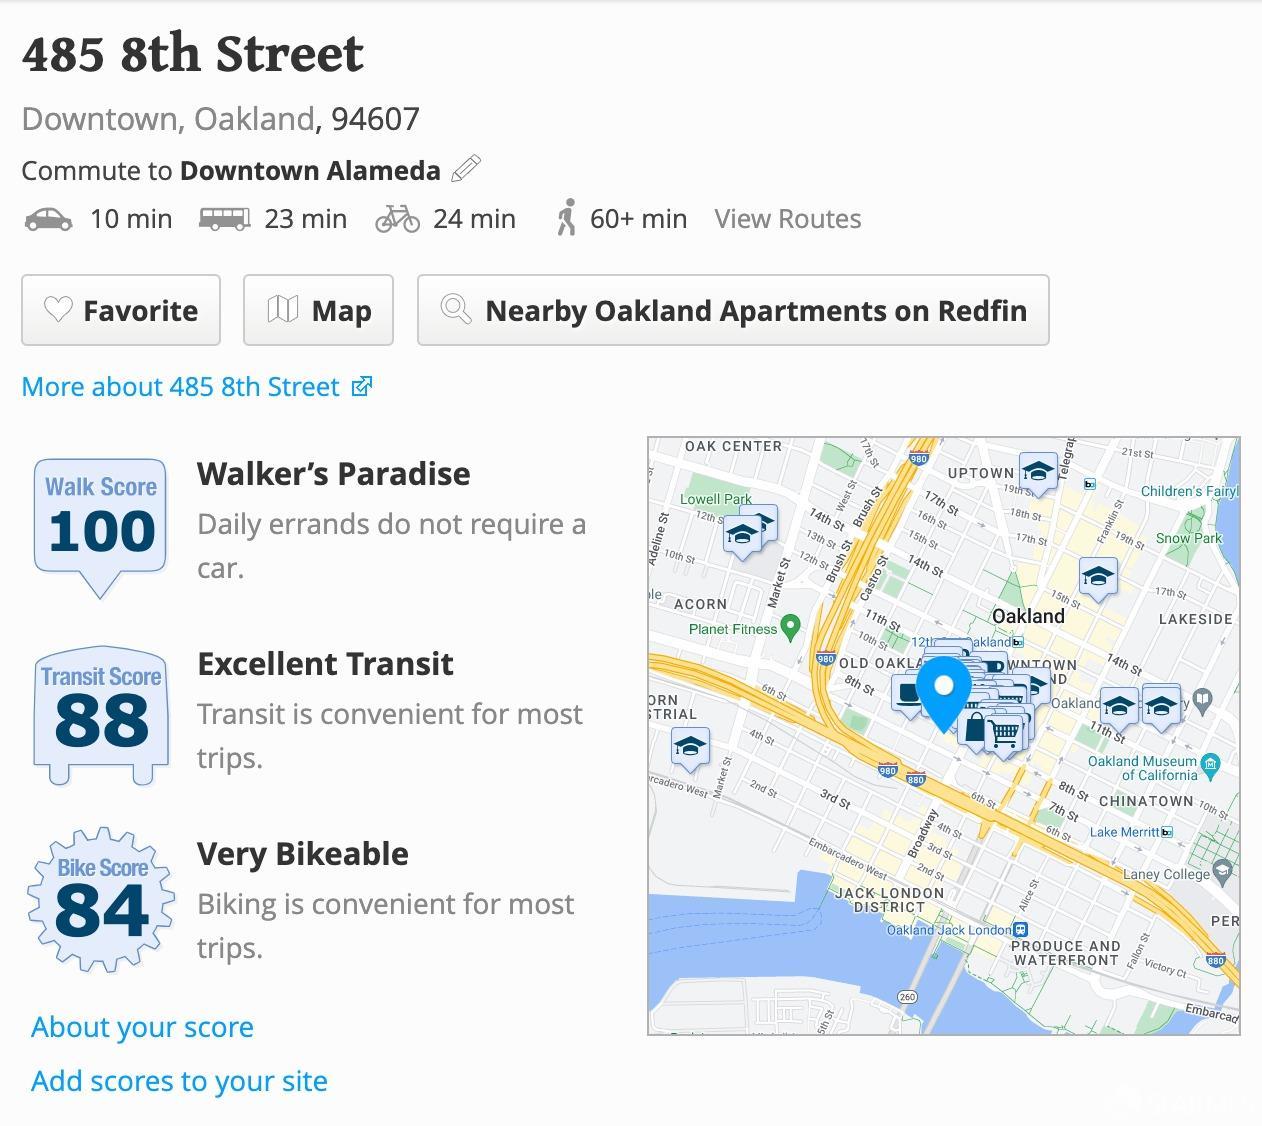The width and height of the screenshot is (1262, 1126).
Task: Open the Transit Score 88 badge
Action: click(x=101, y=714)
